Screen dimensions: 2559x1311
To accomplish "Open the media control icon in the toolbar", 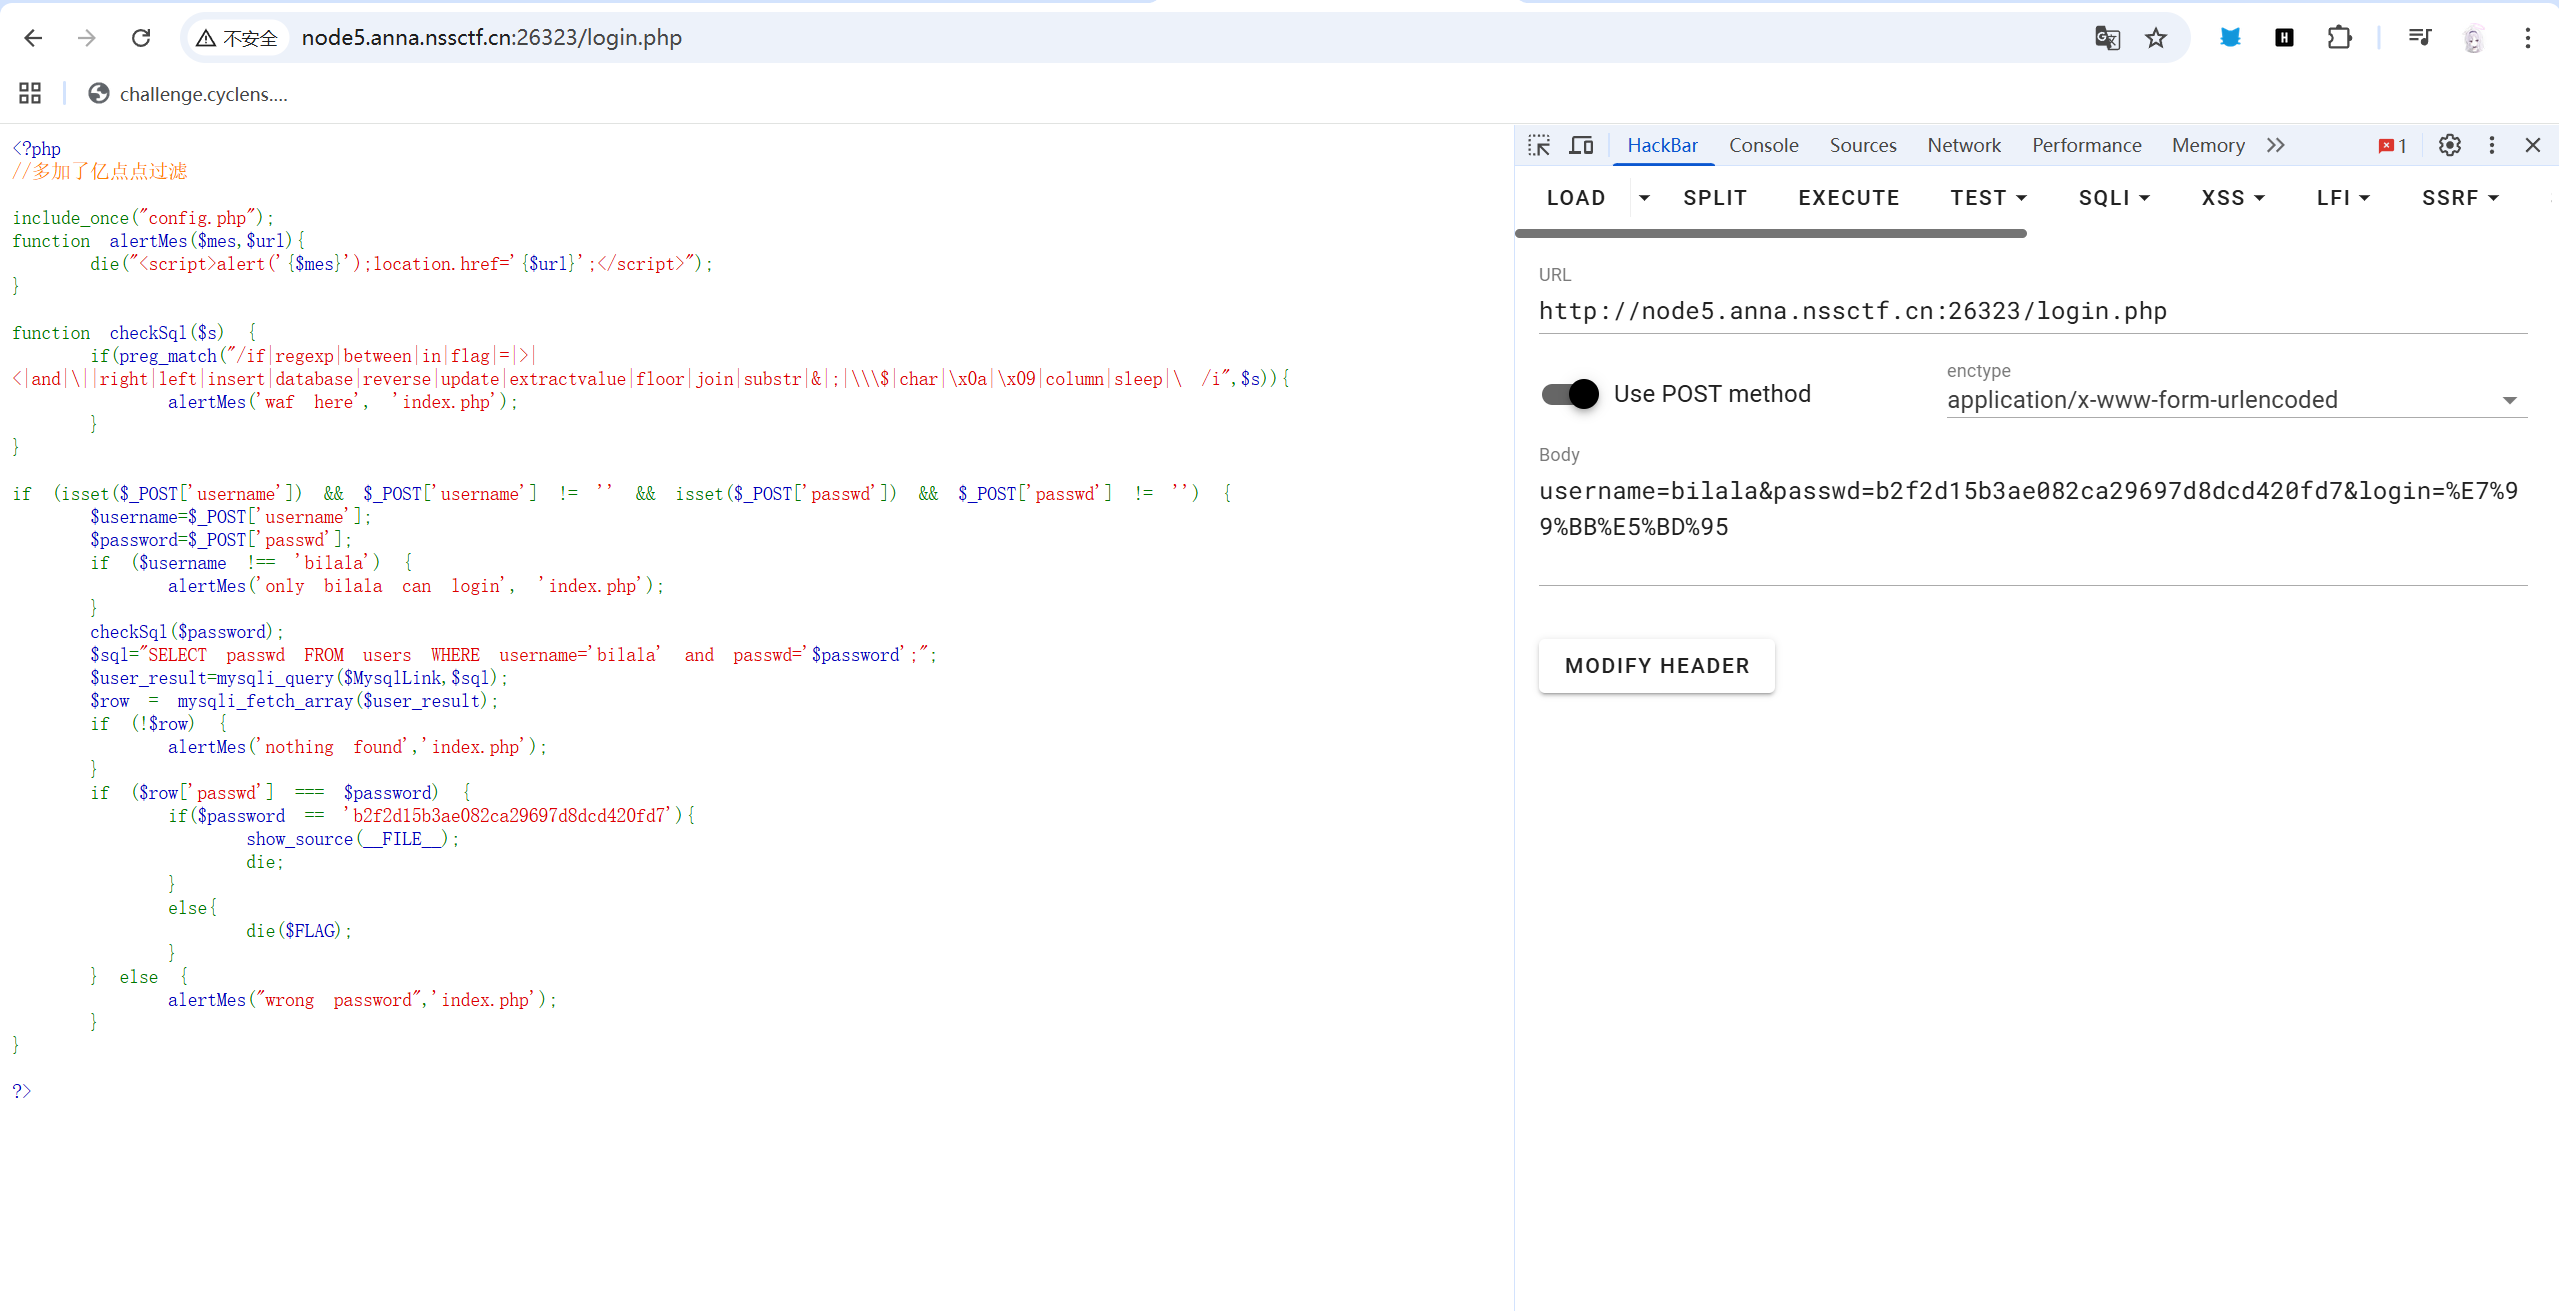I will pyautogui.click(x=2419, y=38).
